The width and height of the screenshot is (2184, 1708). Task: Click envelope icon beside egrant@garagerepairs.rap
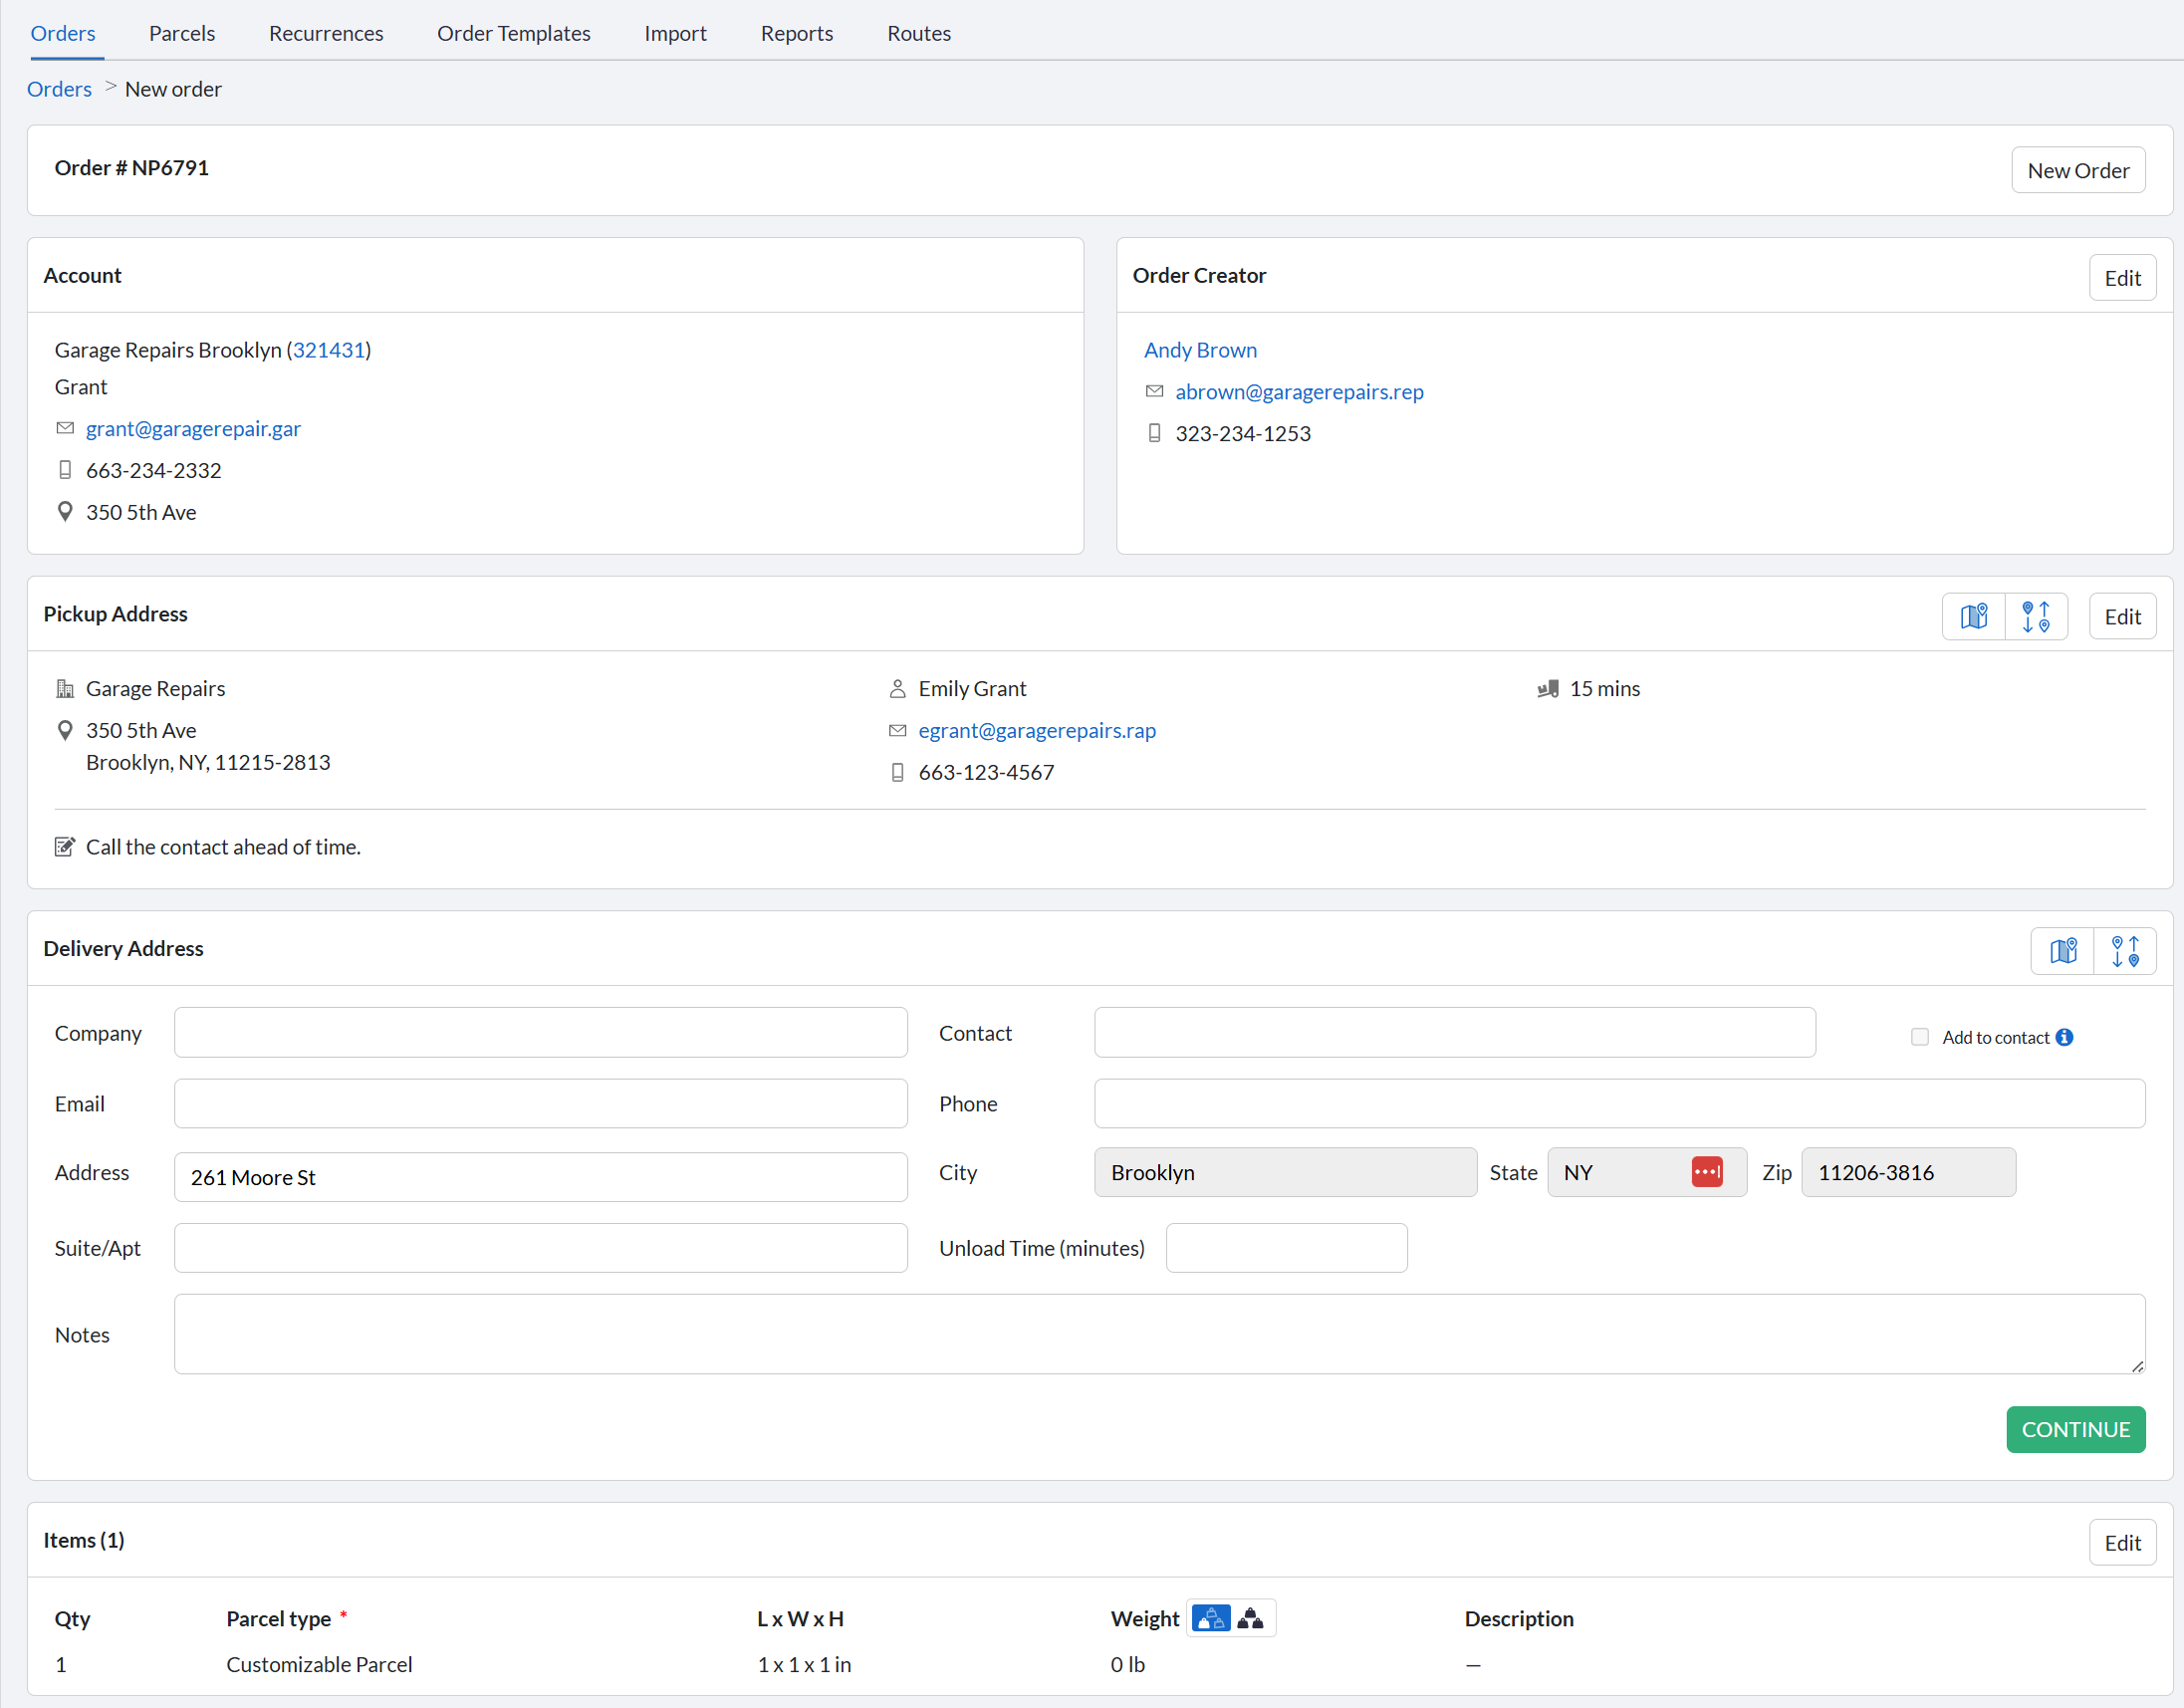[x=897, y=730]
